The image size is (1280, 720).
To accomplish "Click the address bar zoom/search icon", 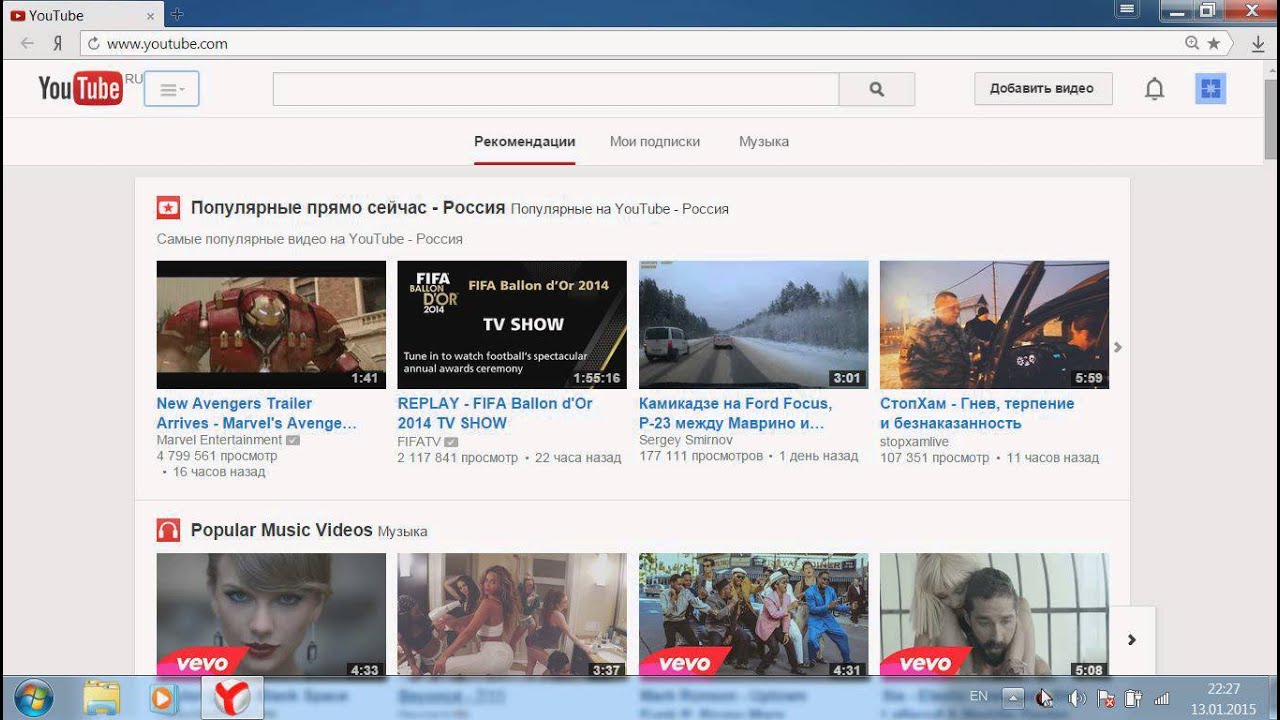I will tap(1192, 44).
